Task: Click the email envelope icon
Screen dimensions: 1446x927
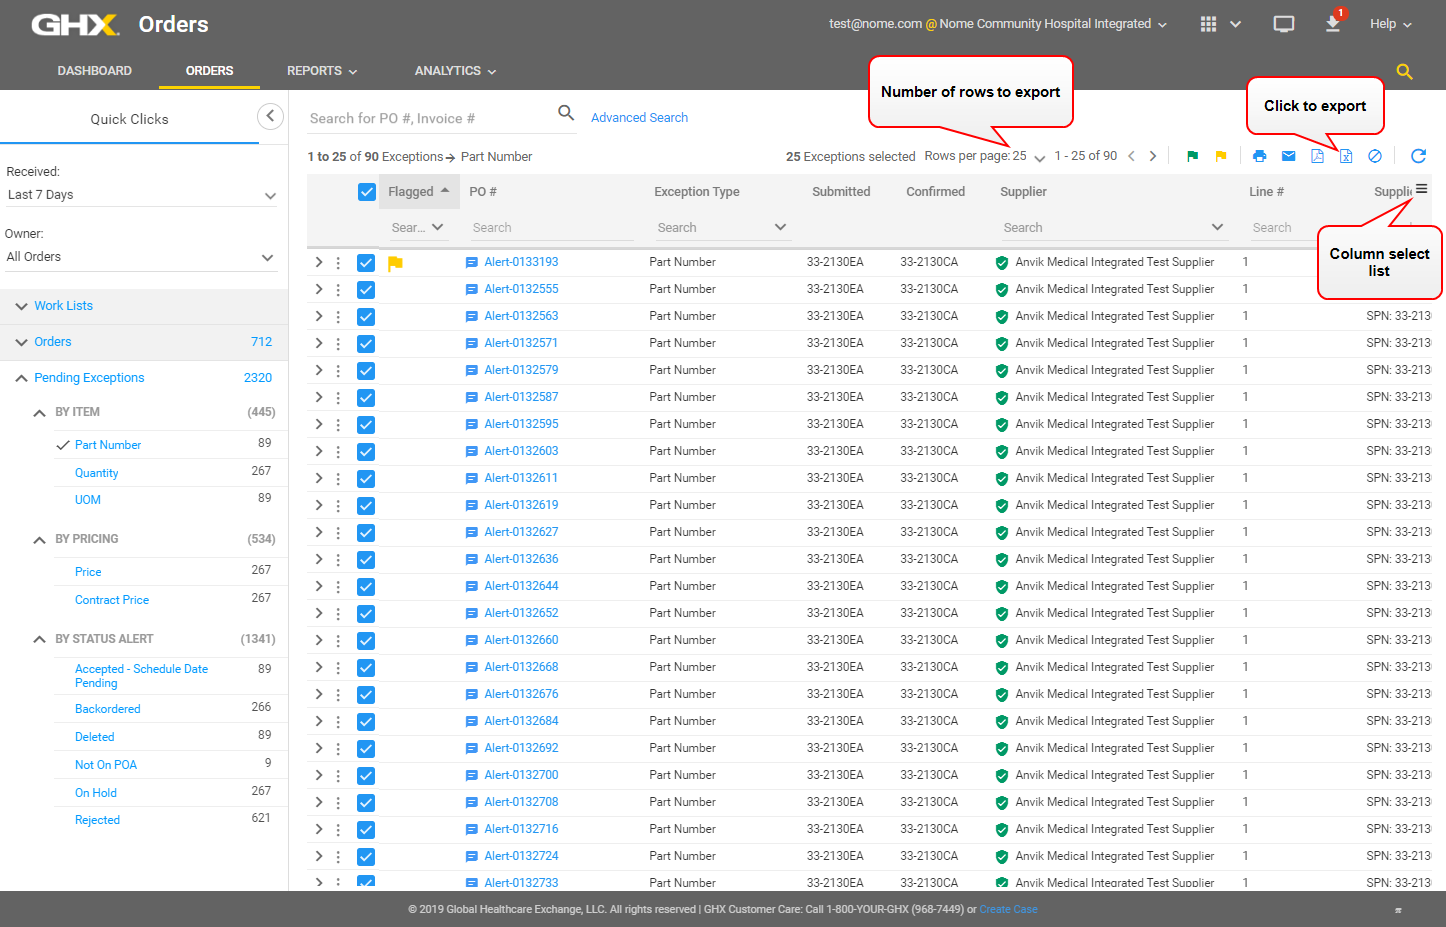Action: coord(1288,156)
